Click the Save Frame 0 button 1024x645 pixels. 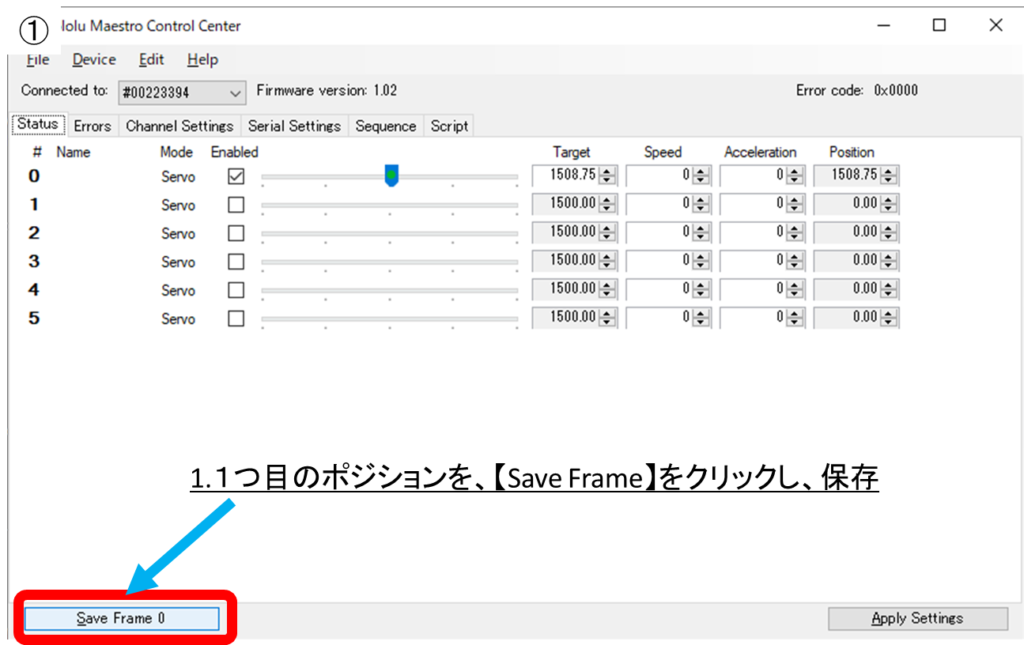pos(122,618)
